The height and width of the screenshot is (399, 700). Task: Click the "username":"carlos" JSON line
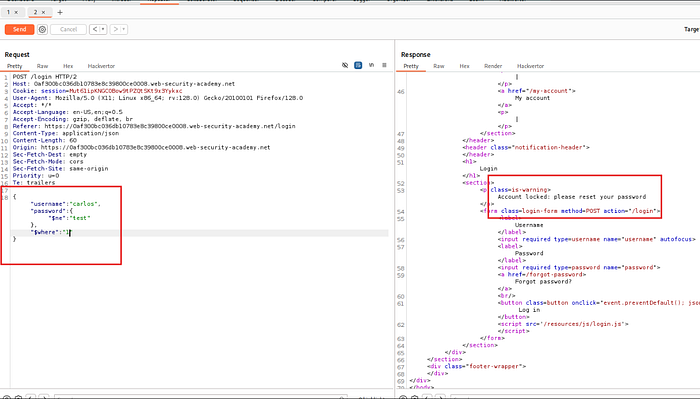pyautogui.click(x=66, y=204)
